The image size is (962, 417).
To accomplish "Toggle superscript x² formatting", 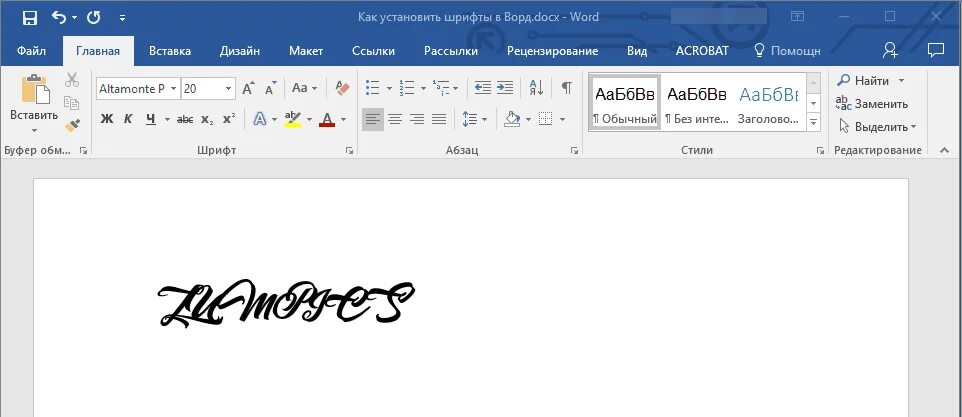I will click(x=229, y=119).
